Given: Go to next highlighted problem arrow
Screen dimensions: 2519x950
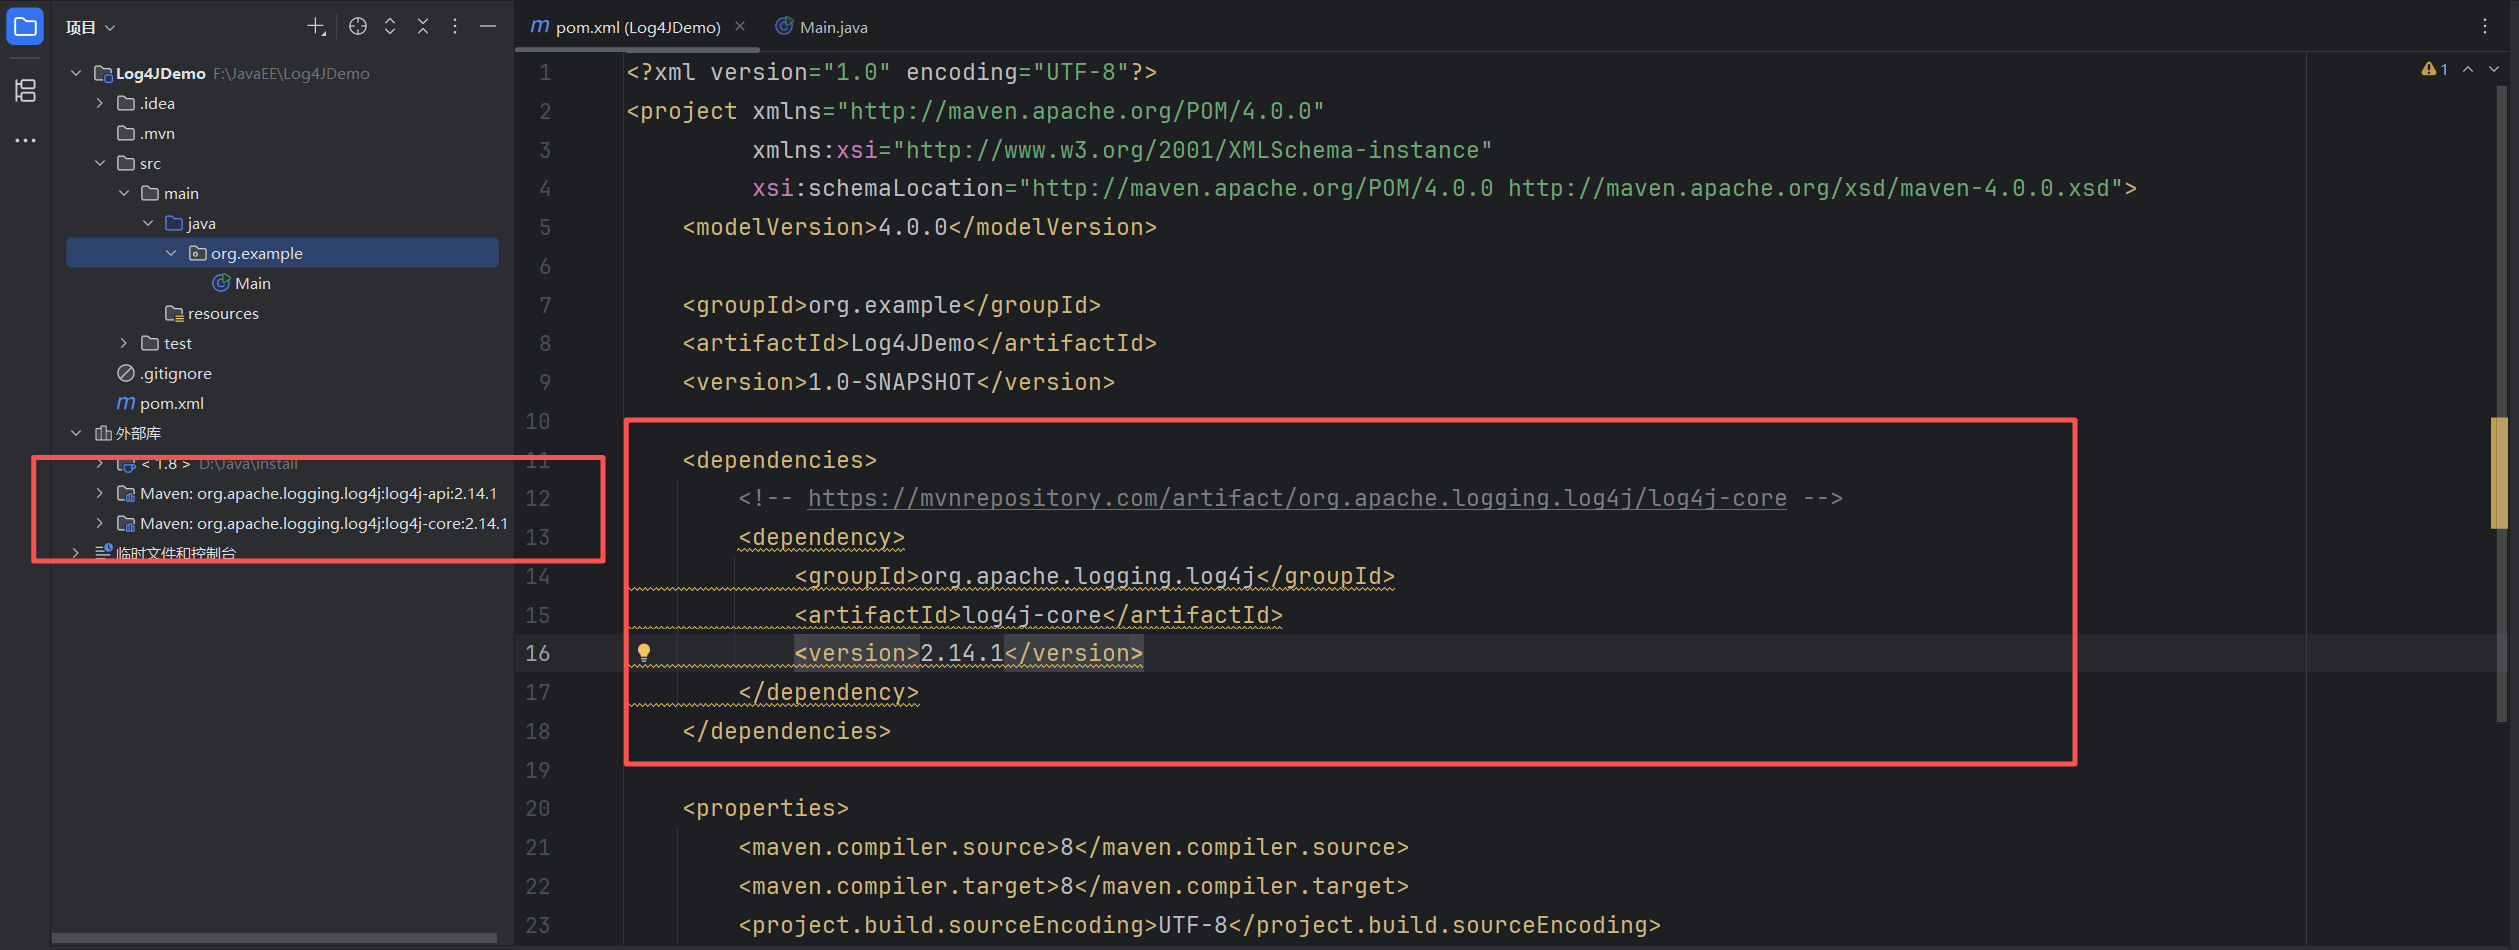Looking at the screenshot, I should 2494,69.
